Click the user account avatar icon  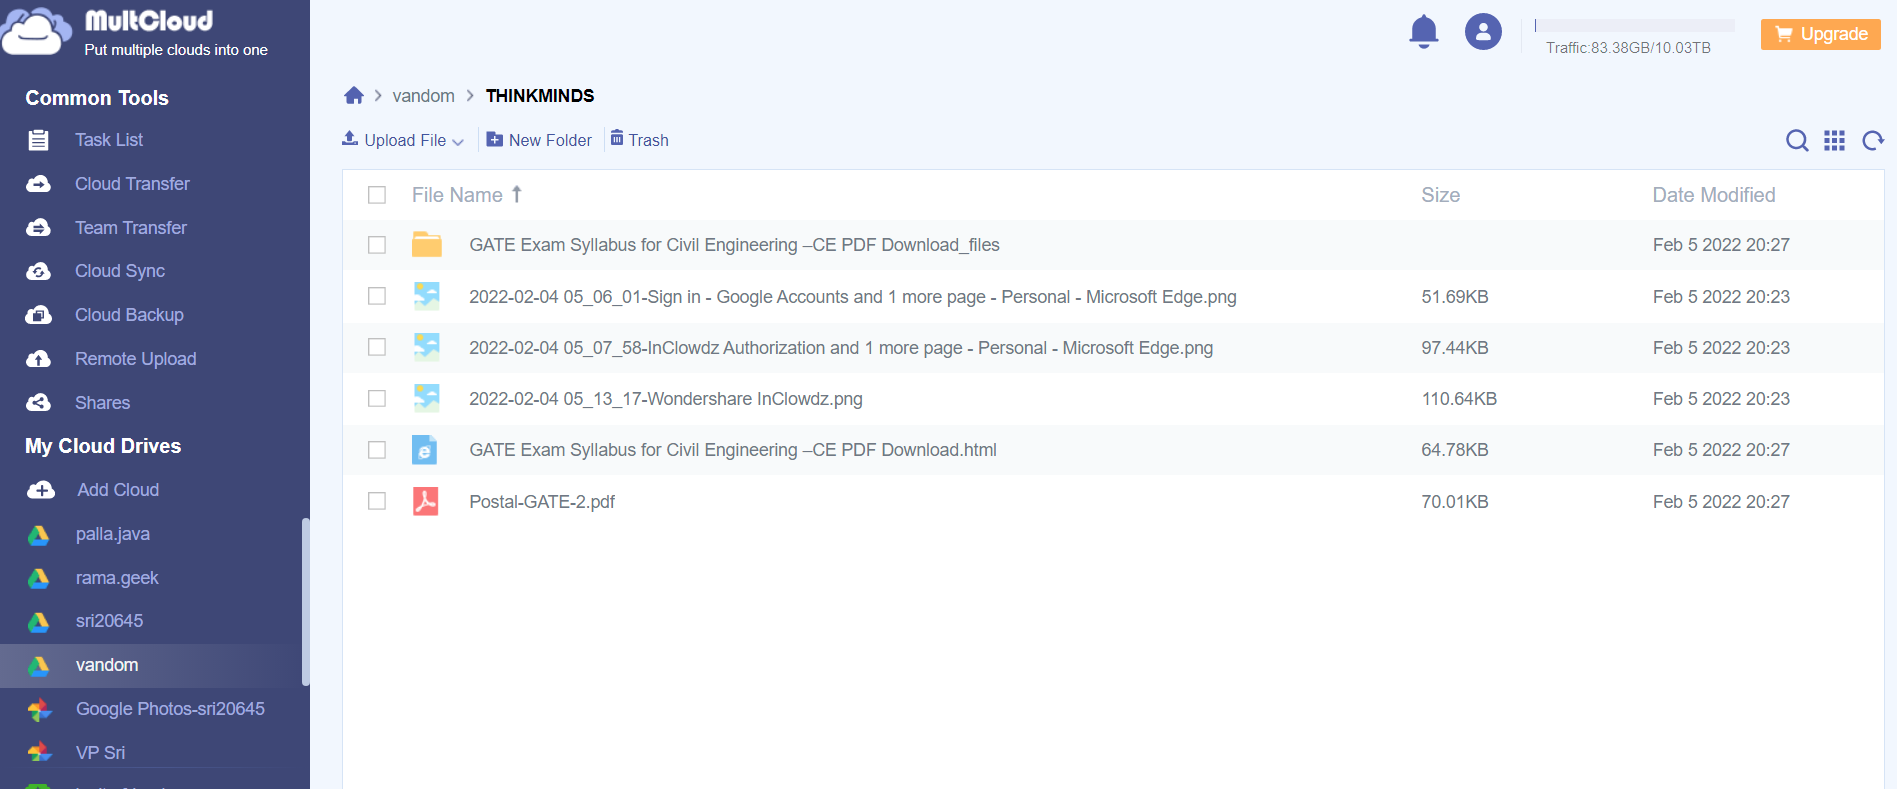point(1483,32)
